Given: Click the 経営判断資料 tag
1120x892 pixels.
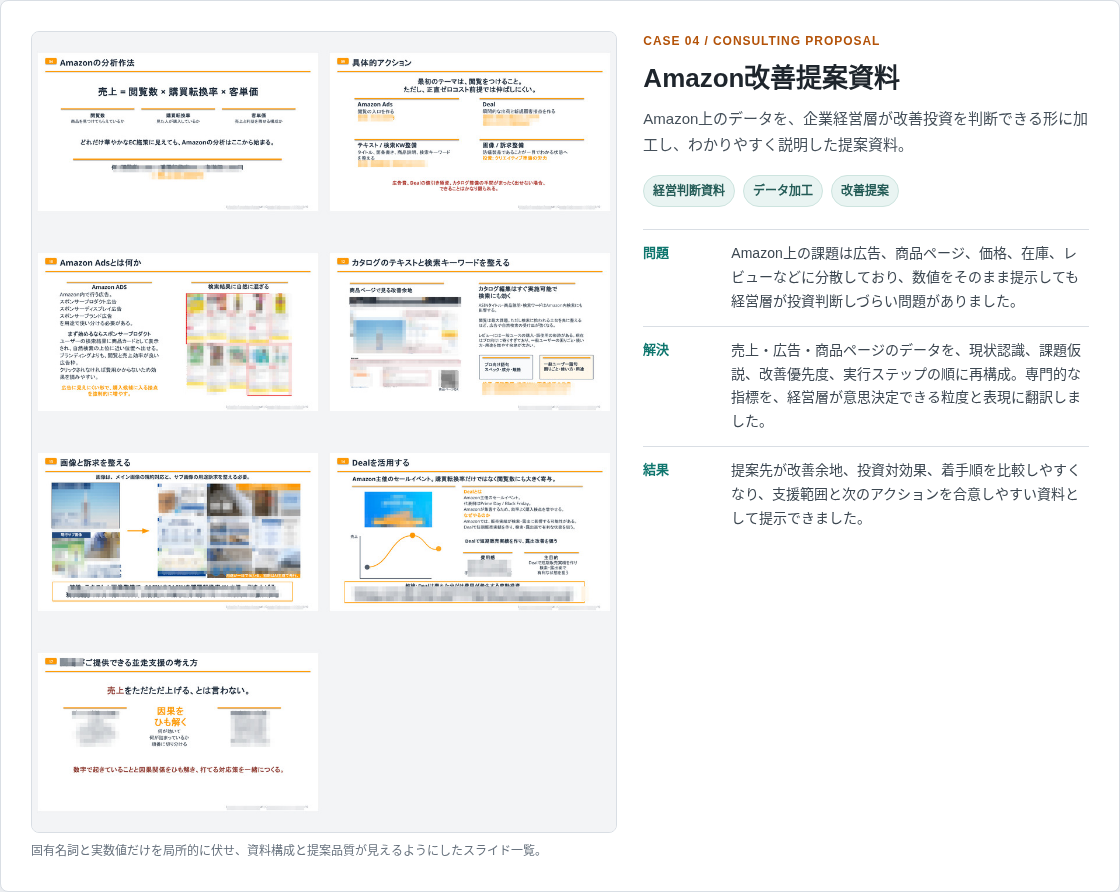Looking at the screenshot, I should pyautogui.click(x=689, y=191).
